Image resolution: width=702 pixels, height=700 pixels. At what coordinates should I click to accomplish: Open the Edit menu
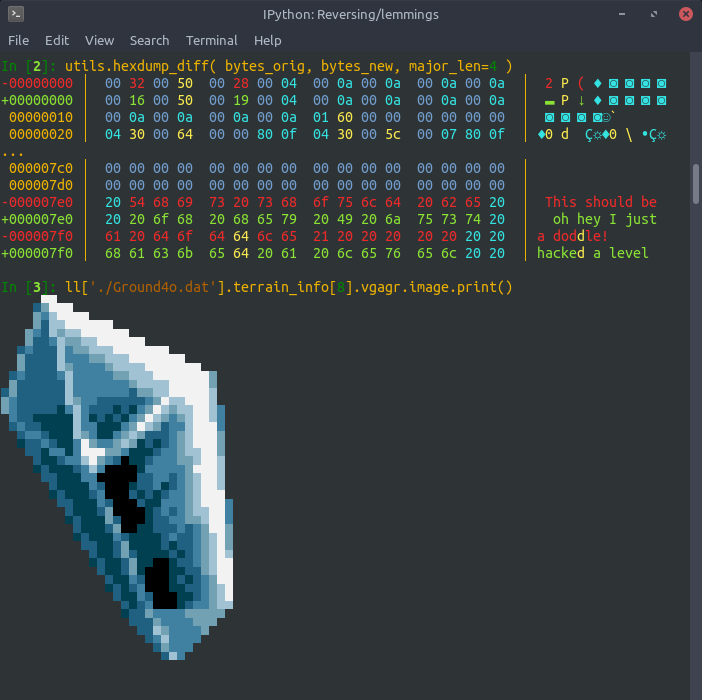coord(57,41)
